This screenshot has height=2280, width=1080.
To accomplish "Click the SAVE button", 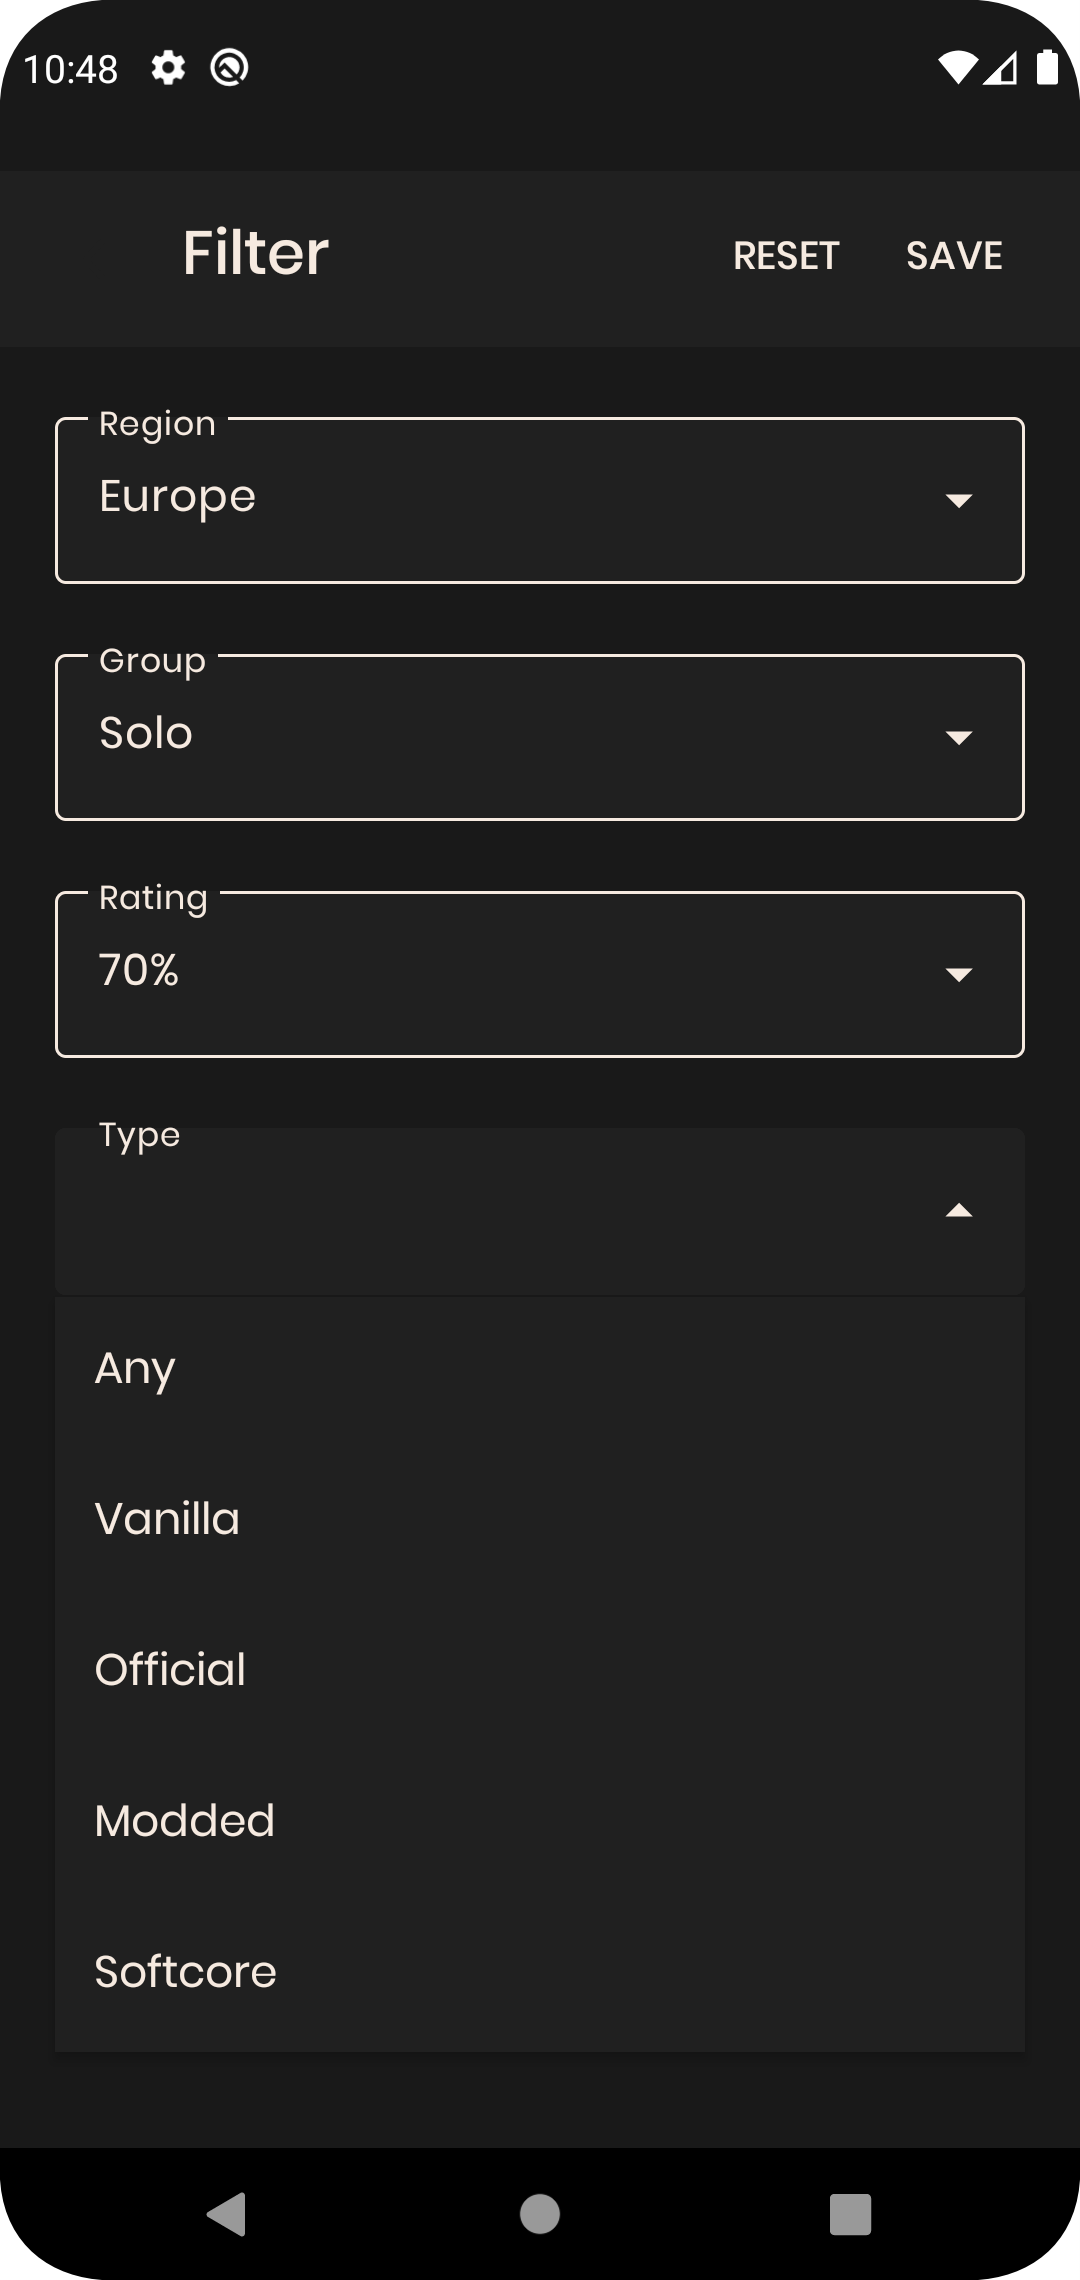I will pos(955,256).
